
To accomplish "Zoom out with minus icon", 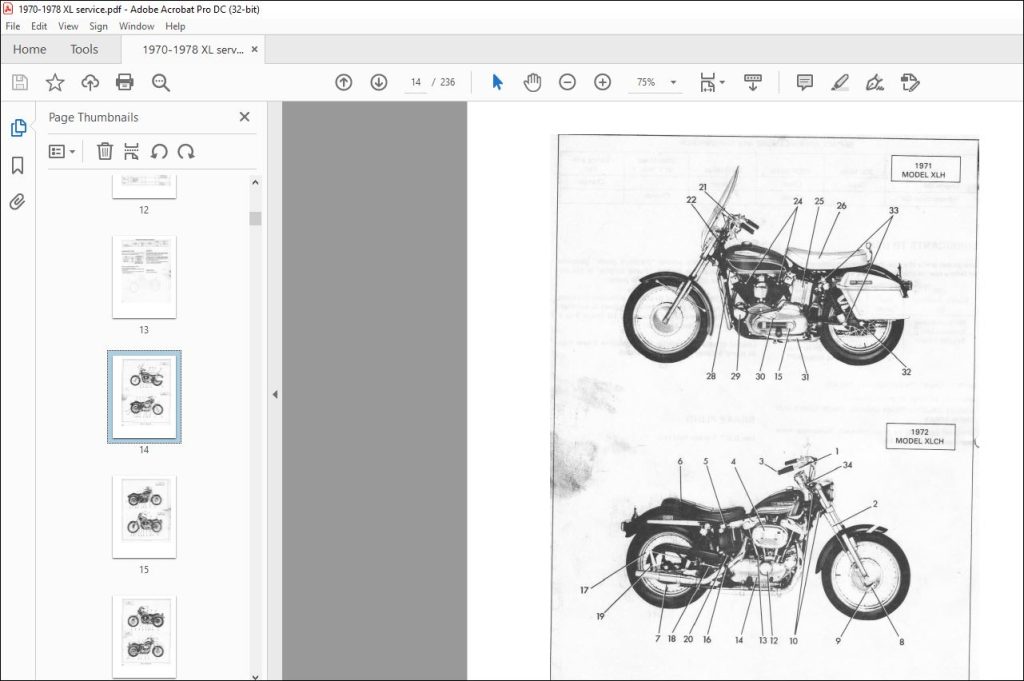I will [x=568, y=82].
